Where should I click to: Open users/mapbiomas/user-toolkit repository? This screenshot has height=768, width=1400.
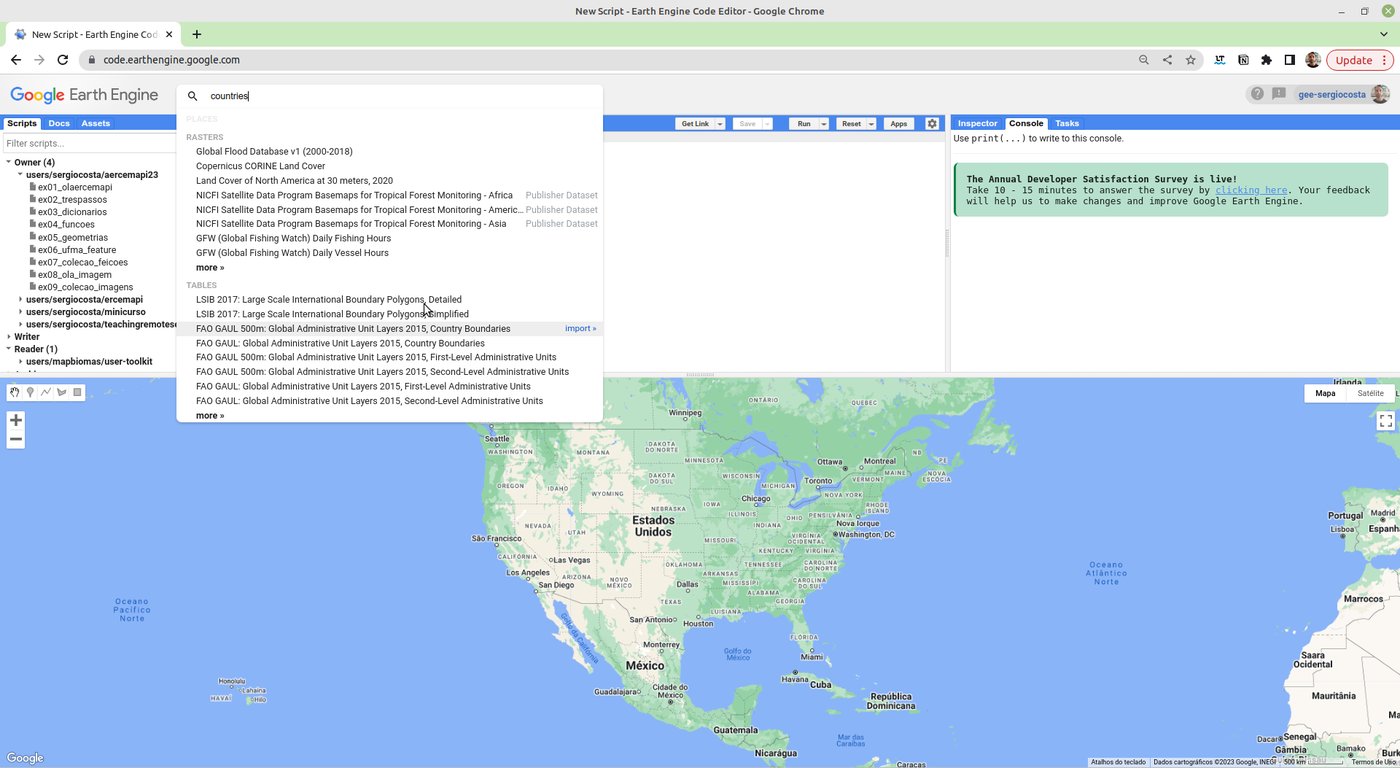click(x=89, y=362)
